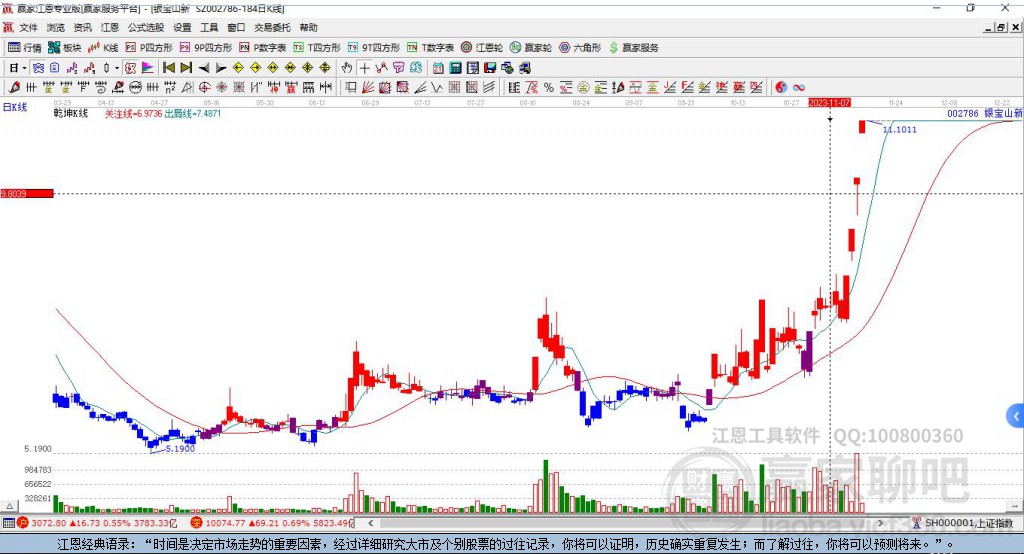Viewport: 1024px width, 554px height.
Task: Click the 2023-11-07 date marker
Action: click(829, 103)
